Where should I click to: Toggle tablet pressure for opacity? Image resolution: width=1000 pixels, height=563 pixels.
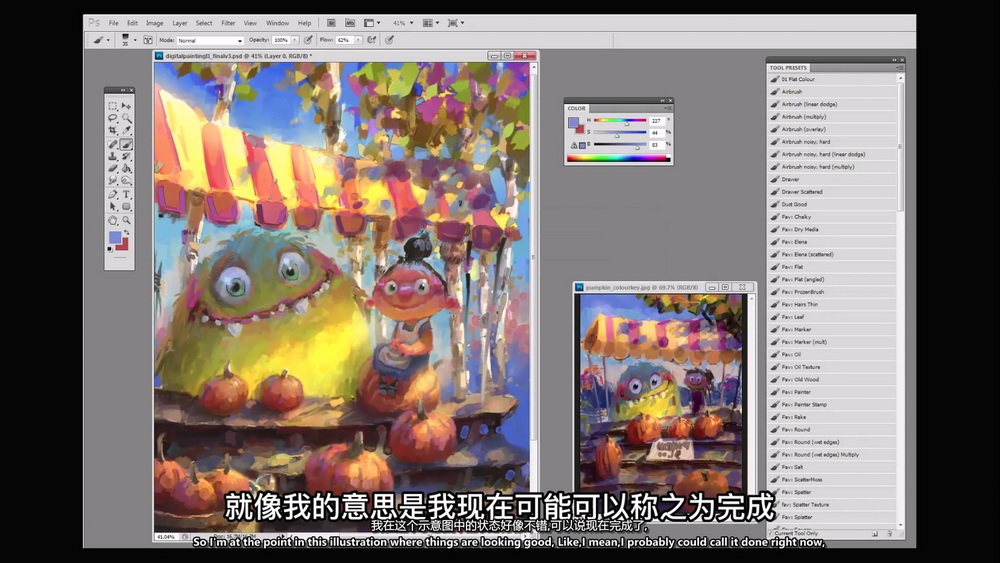[308, 40]
